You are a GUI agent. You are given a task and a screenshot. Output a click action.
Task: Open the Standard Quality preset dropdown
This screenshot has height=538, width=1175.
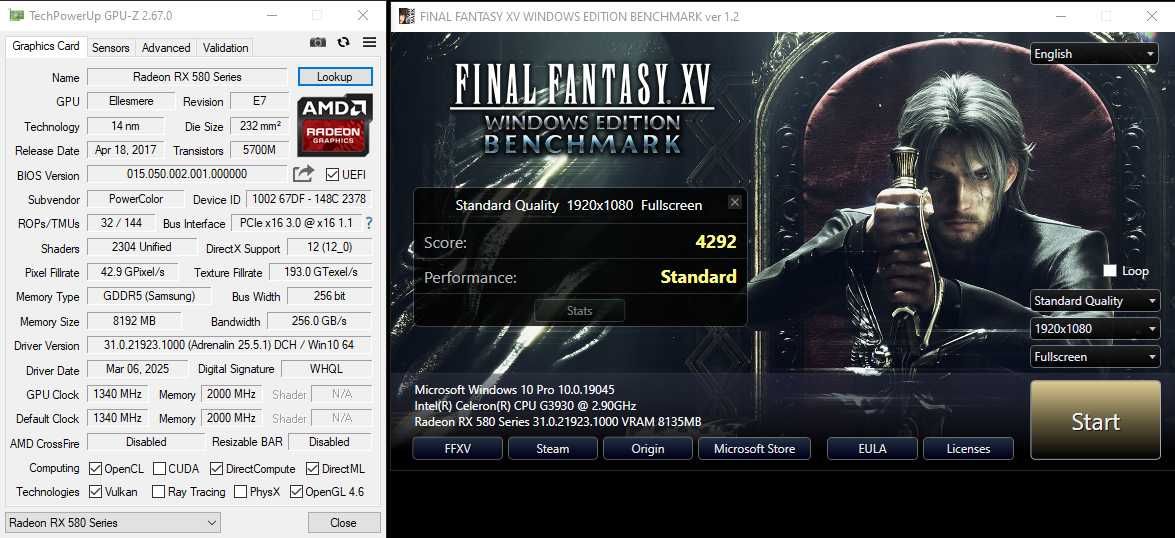(1095, 300)
